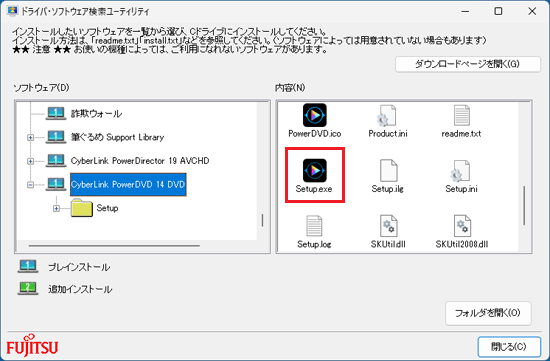Viewport: 550px width, 361px height.
Task: Launch the Setup.exe installer icon
Action: click(x=315, y=170)
